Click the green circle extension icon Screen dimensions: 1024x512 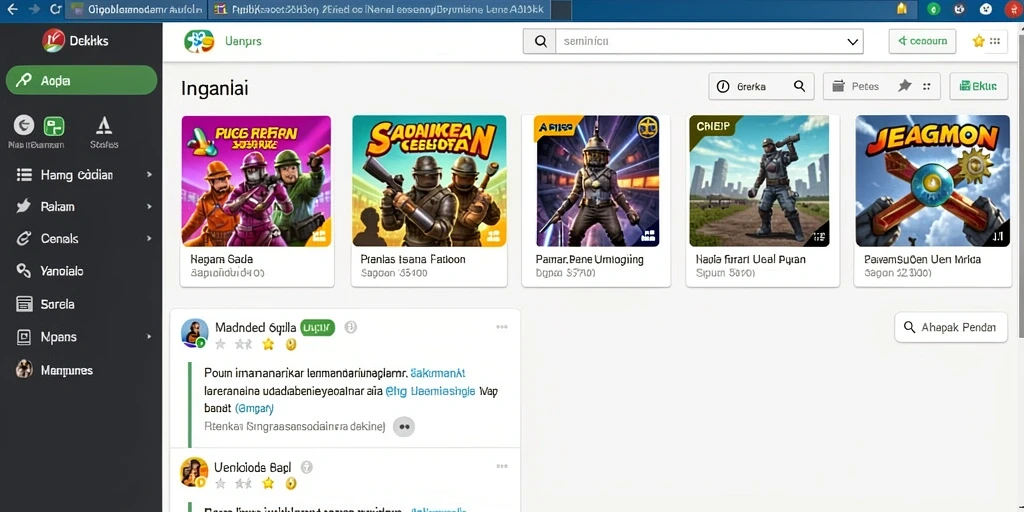[934, 9]
